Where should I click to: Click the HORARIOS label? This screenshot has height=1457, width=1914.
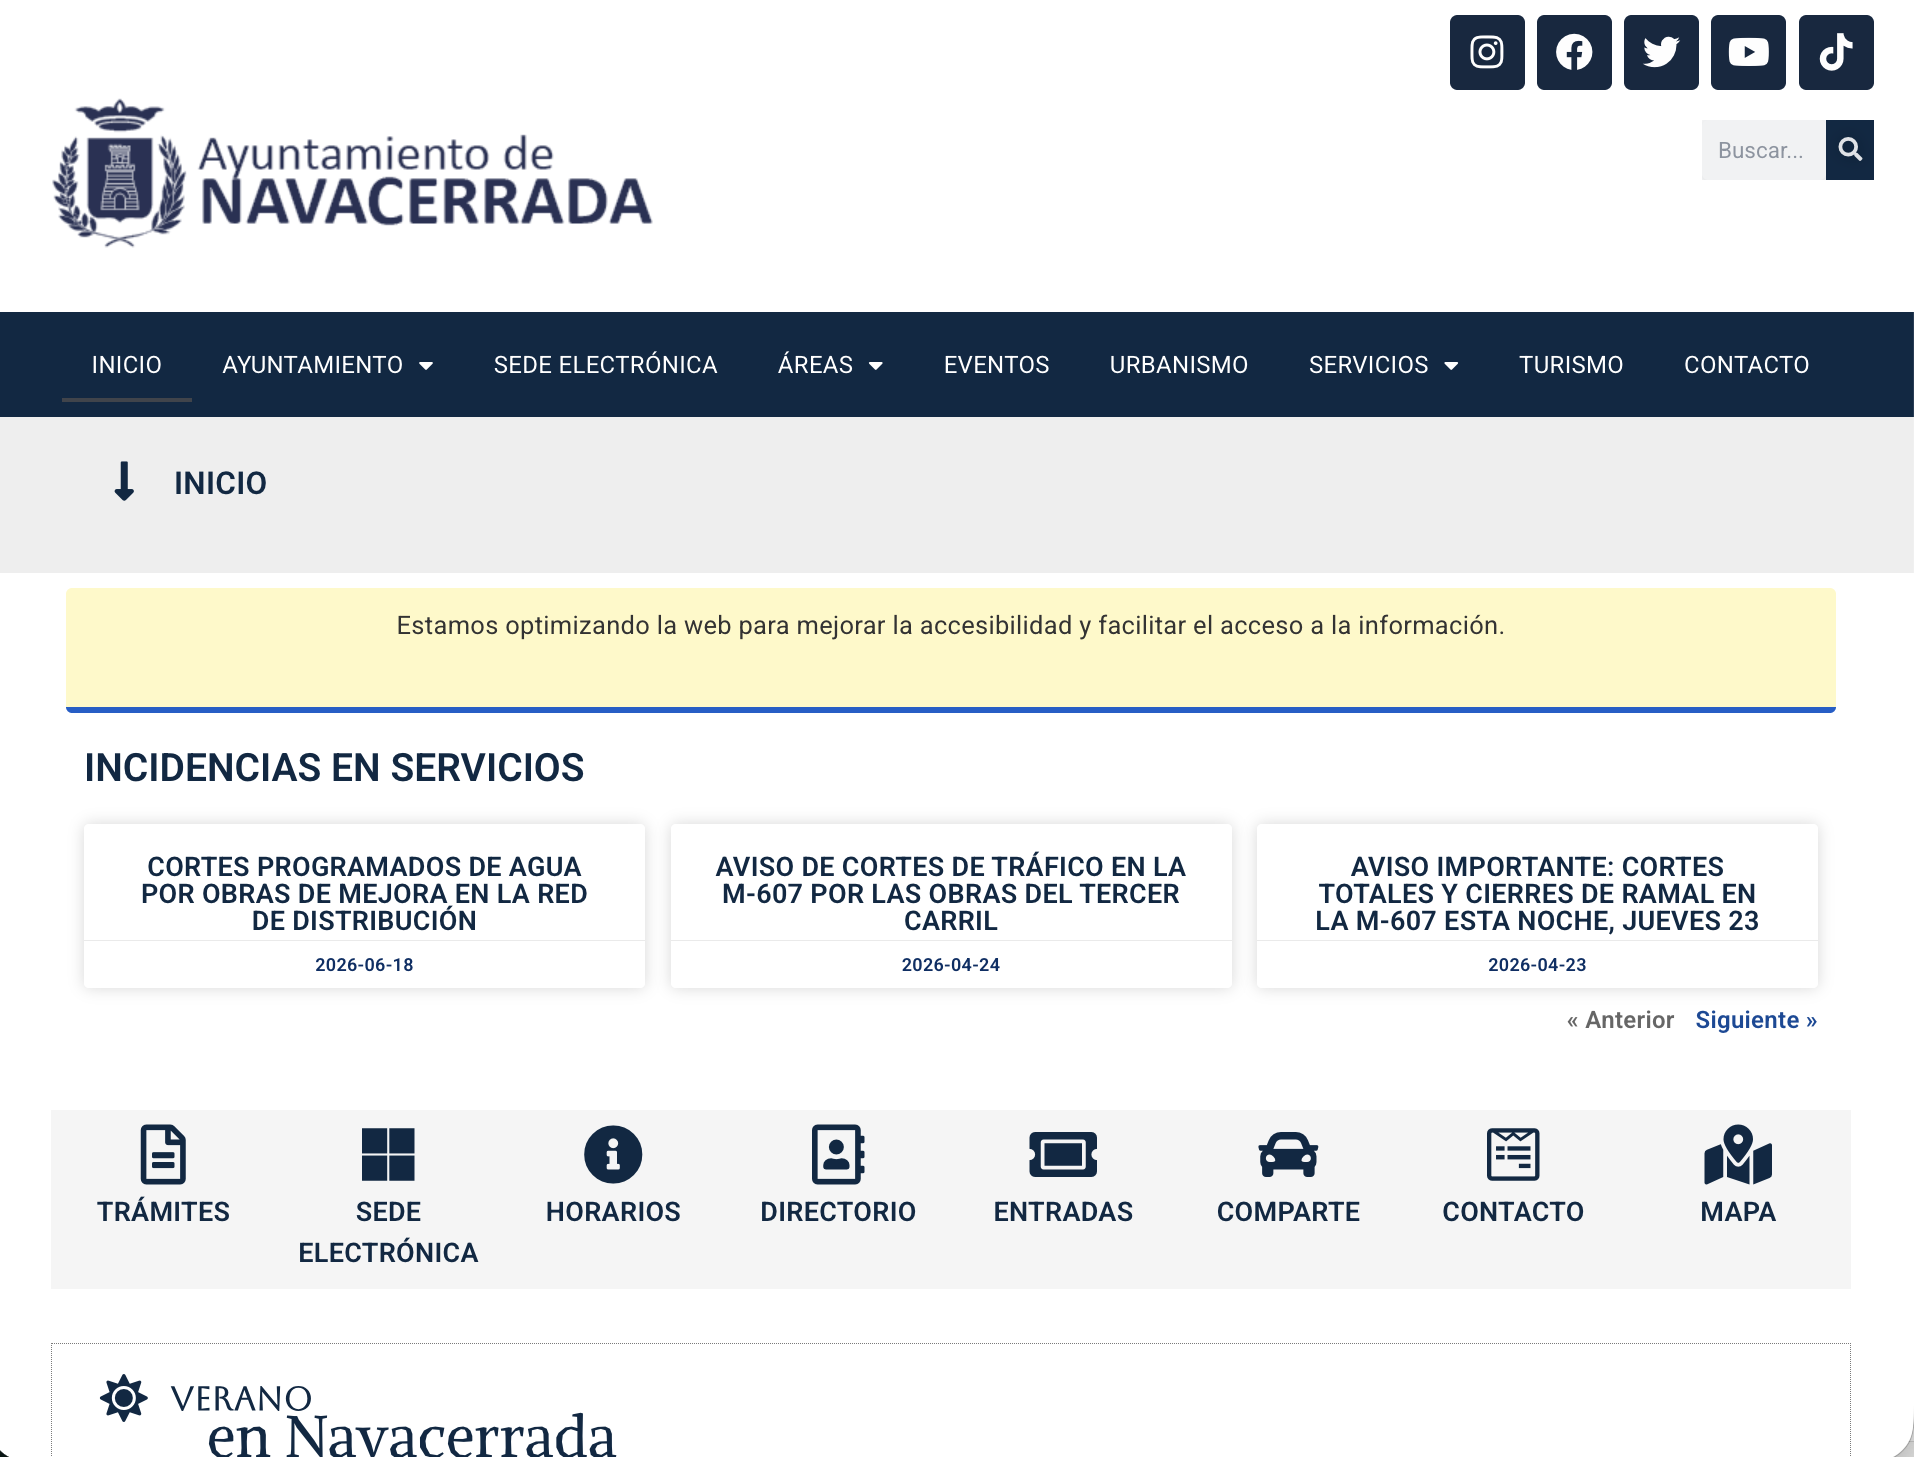613,1212
